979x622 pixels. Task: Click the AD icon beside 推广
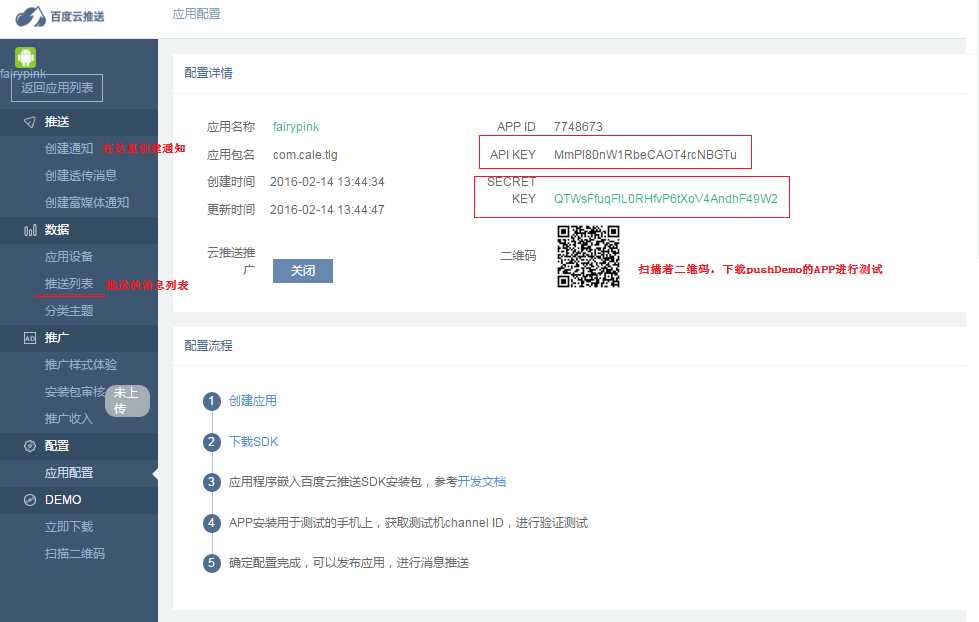click(29, 338)
